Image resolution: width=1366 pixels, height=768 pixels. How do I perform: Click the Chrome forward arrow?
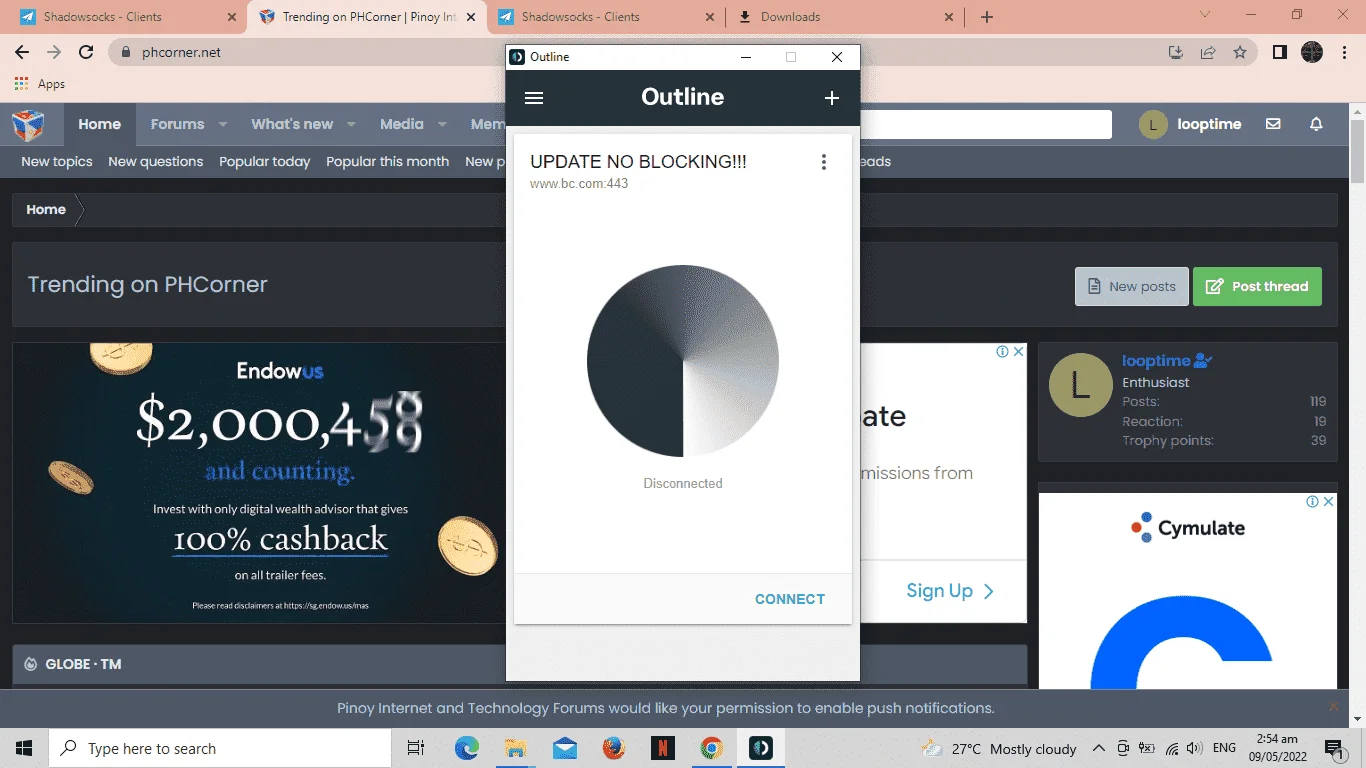54,52
